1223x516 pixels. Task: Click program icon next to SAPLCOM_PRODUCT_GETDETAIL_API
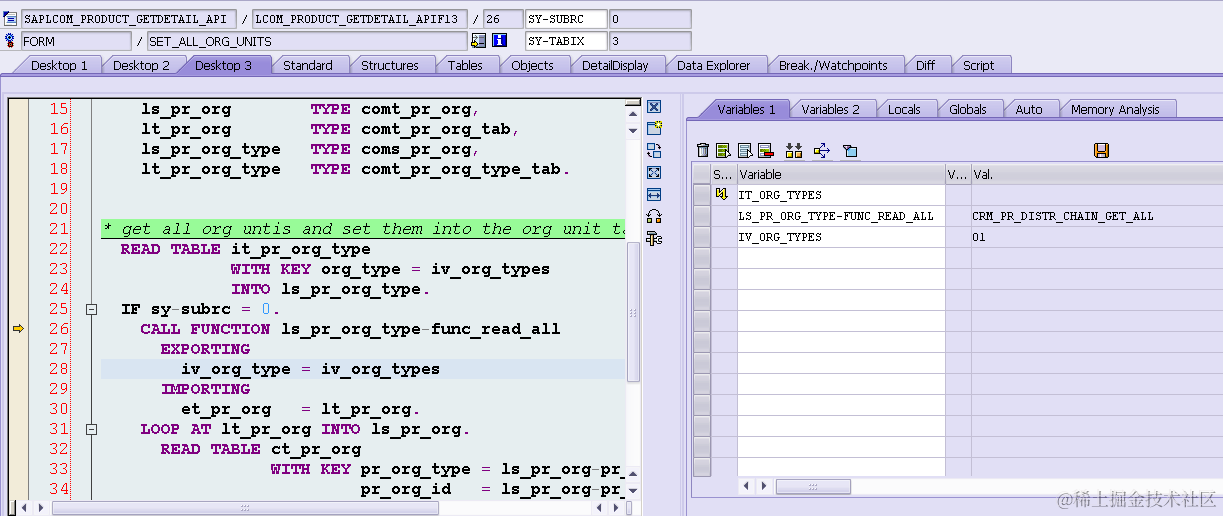tap(10, 18)
